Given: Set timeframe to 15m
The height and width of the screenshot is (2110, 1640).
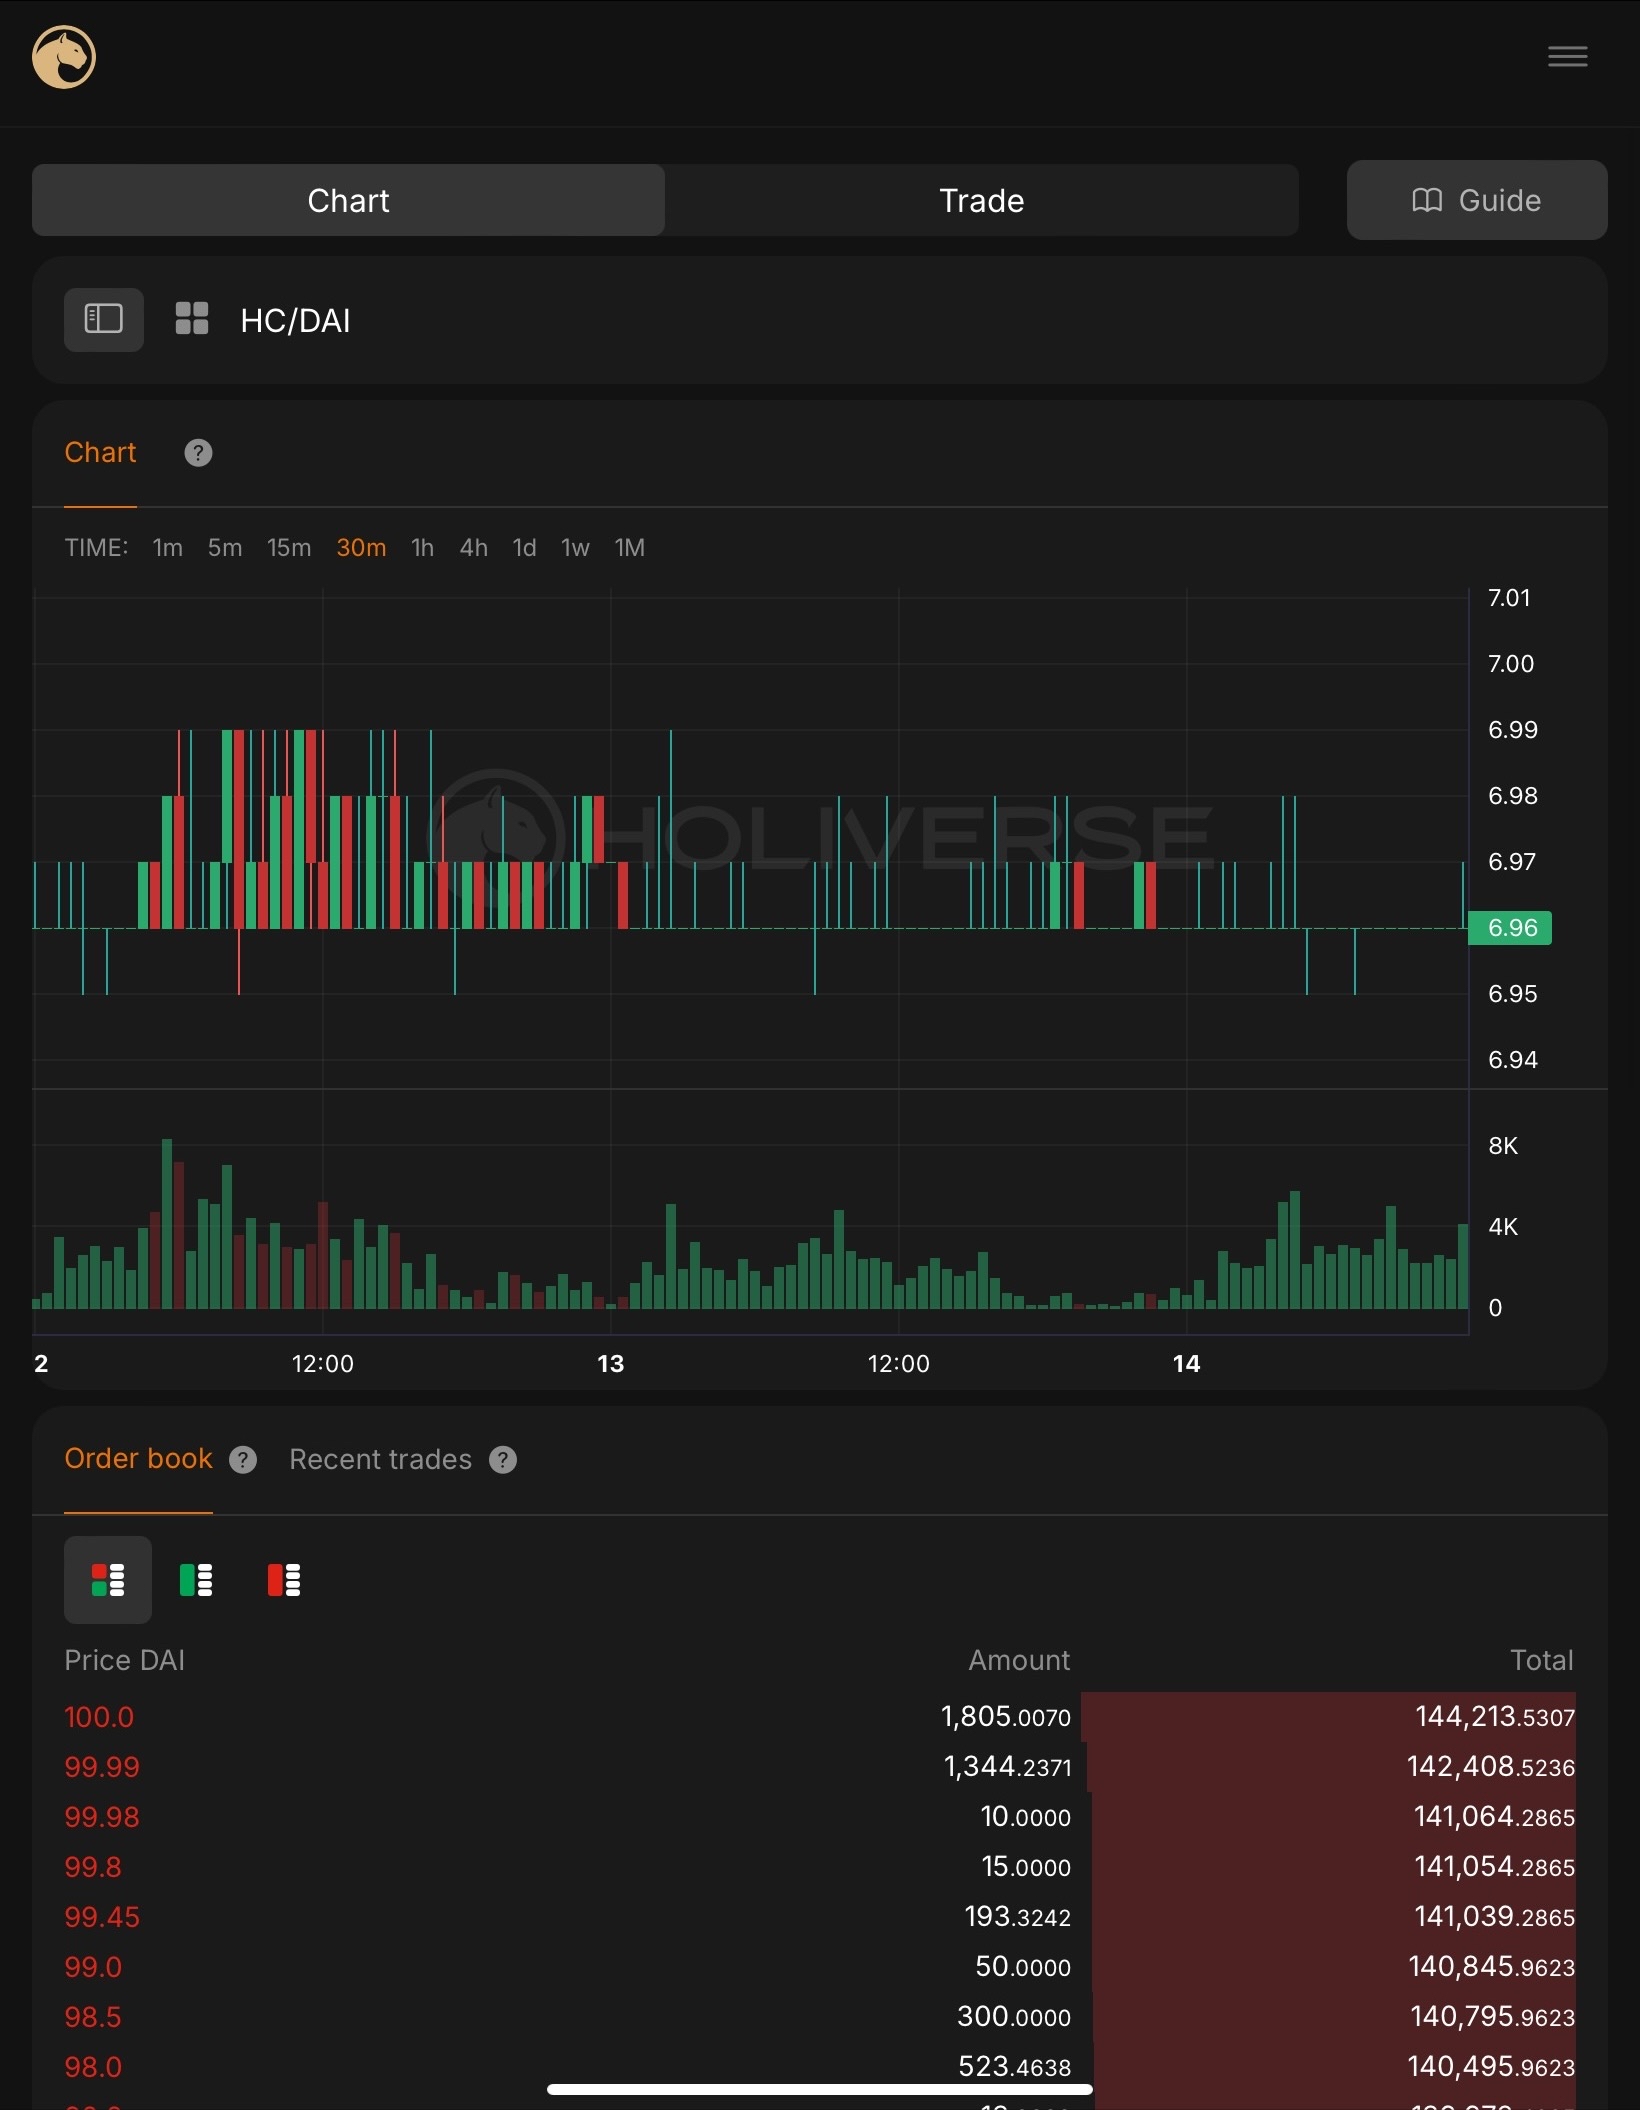Looking at the screenshot, I should point(289,548).
